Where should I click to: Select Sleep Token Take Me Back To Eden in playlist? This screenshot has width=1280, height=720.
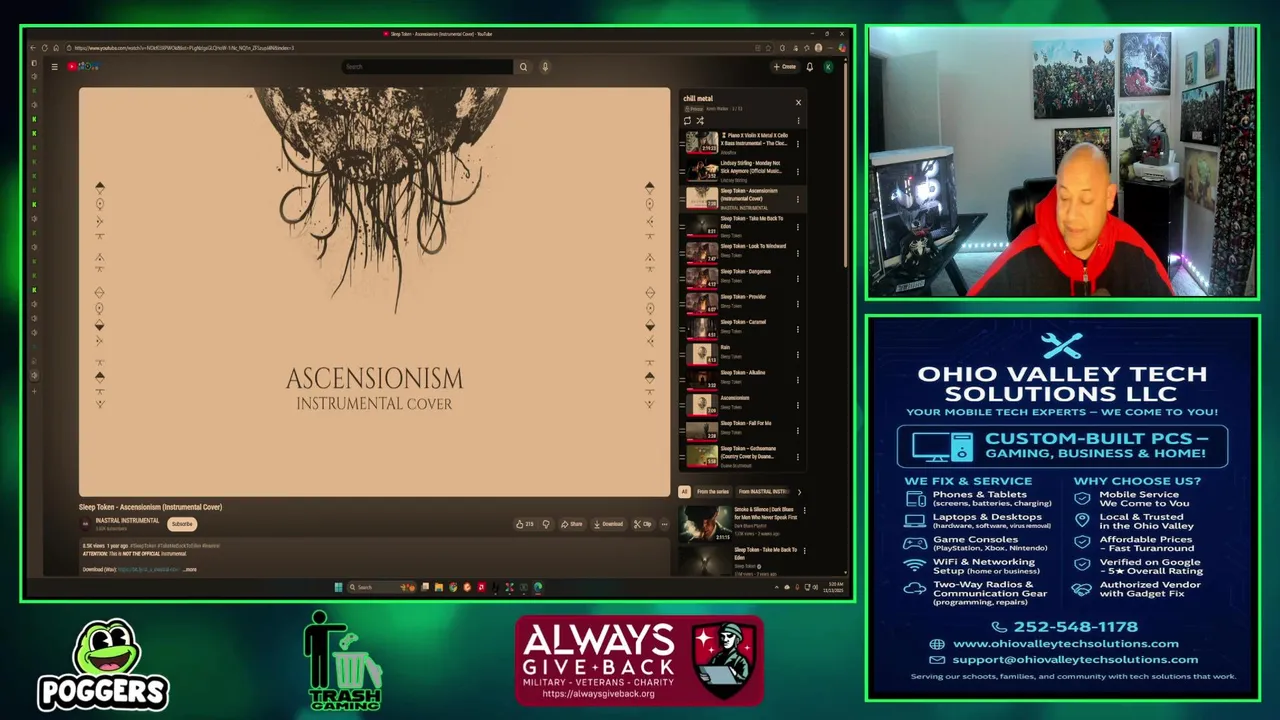pos(742,226)
